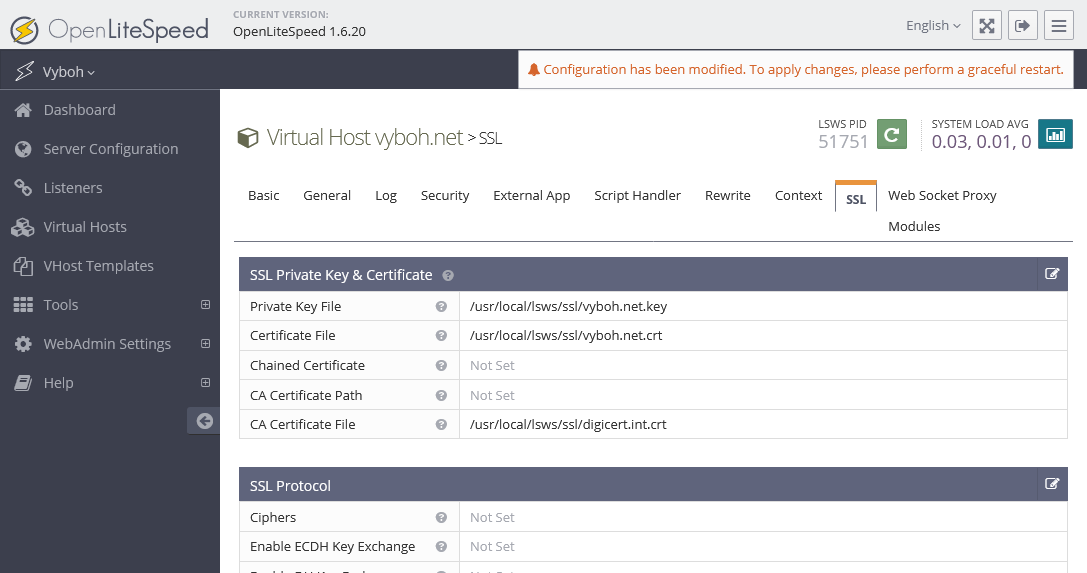Expand the Help submenu
Image resolution: width=1087 pixels, height=573 pixels.
click(x=205, y=382)
